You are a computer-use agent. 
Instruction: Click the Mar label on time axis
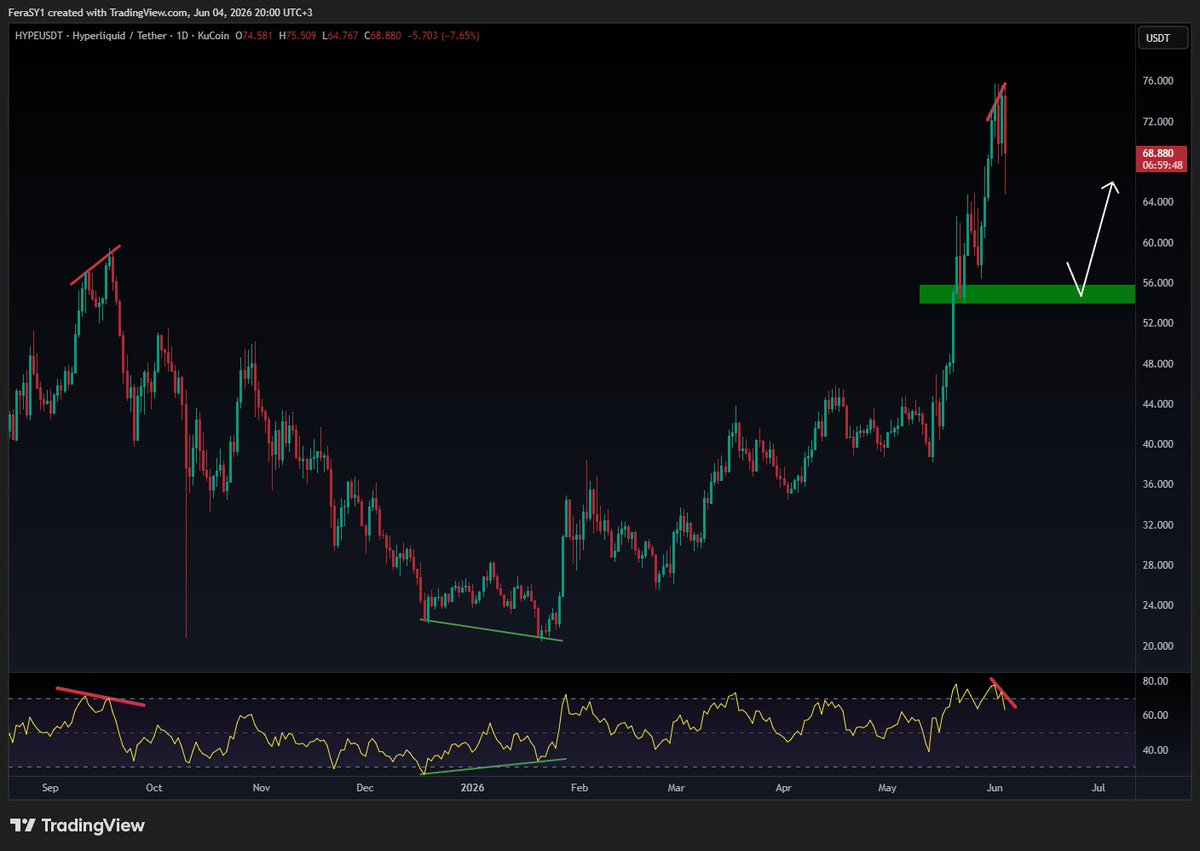(676, 788)
